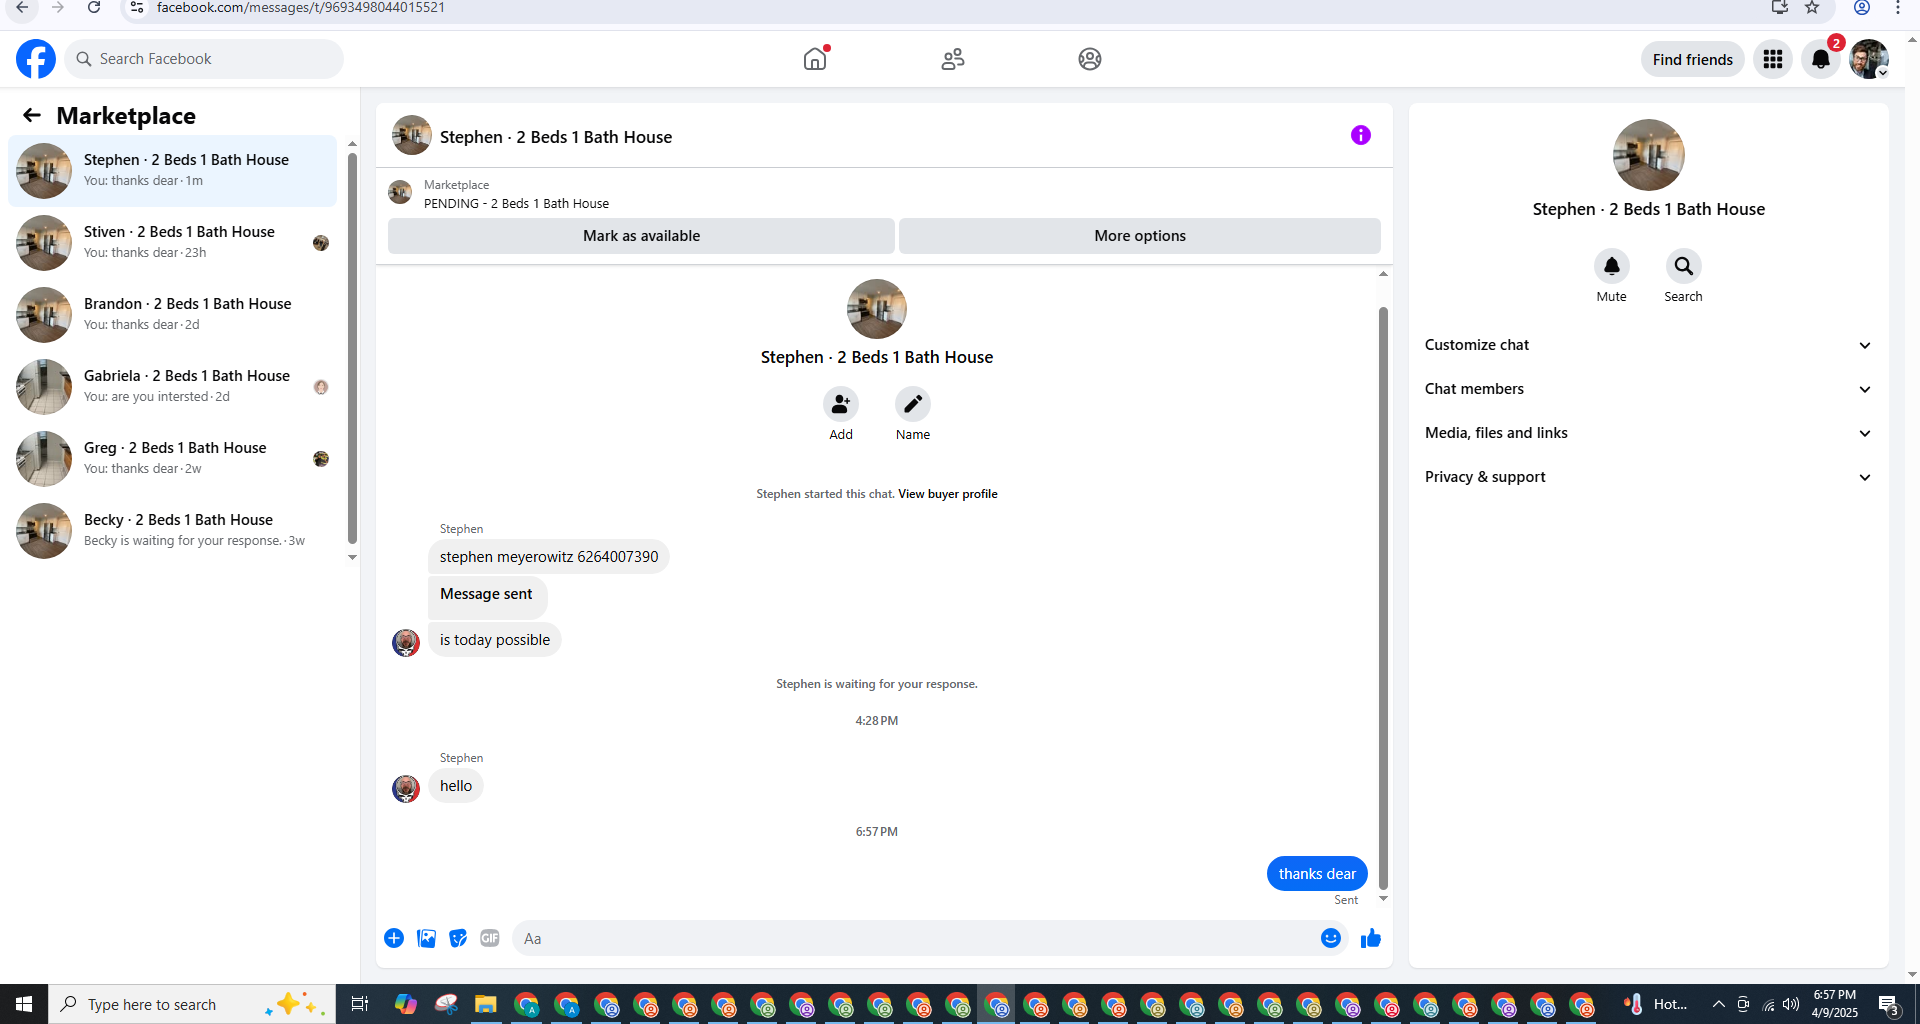Expand the Privacy & support section
Viewport: 1920px width, 1024px height.
(1649, 477)
